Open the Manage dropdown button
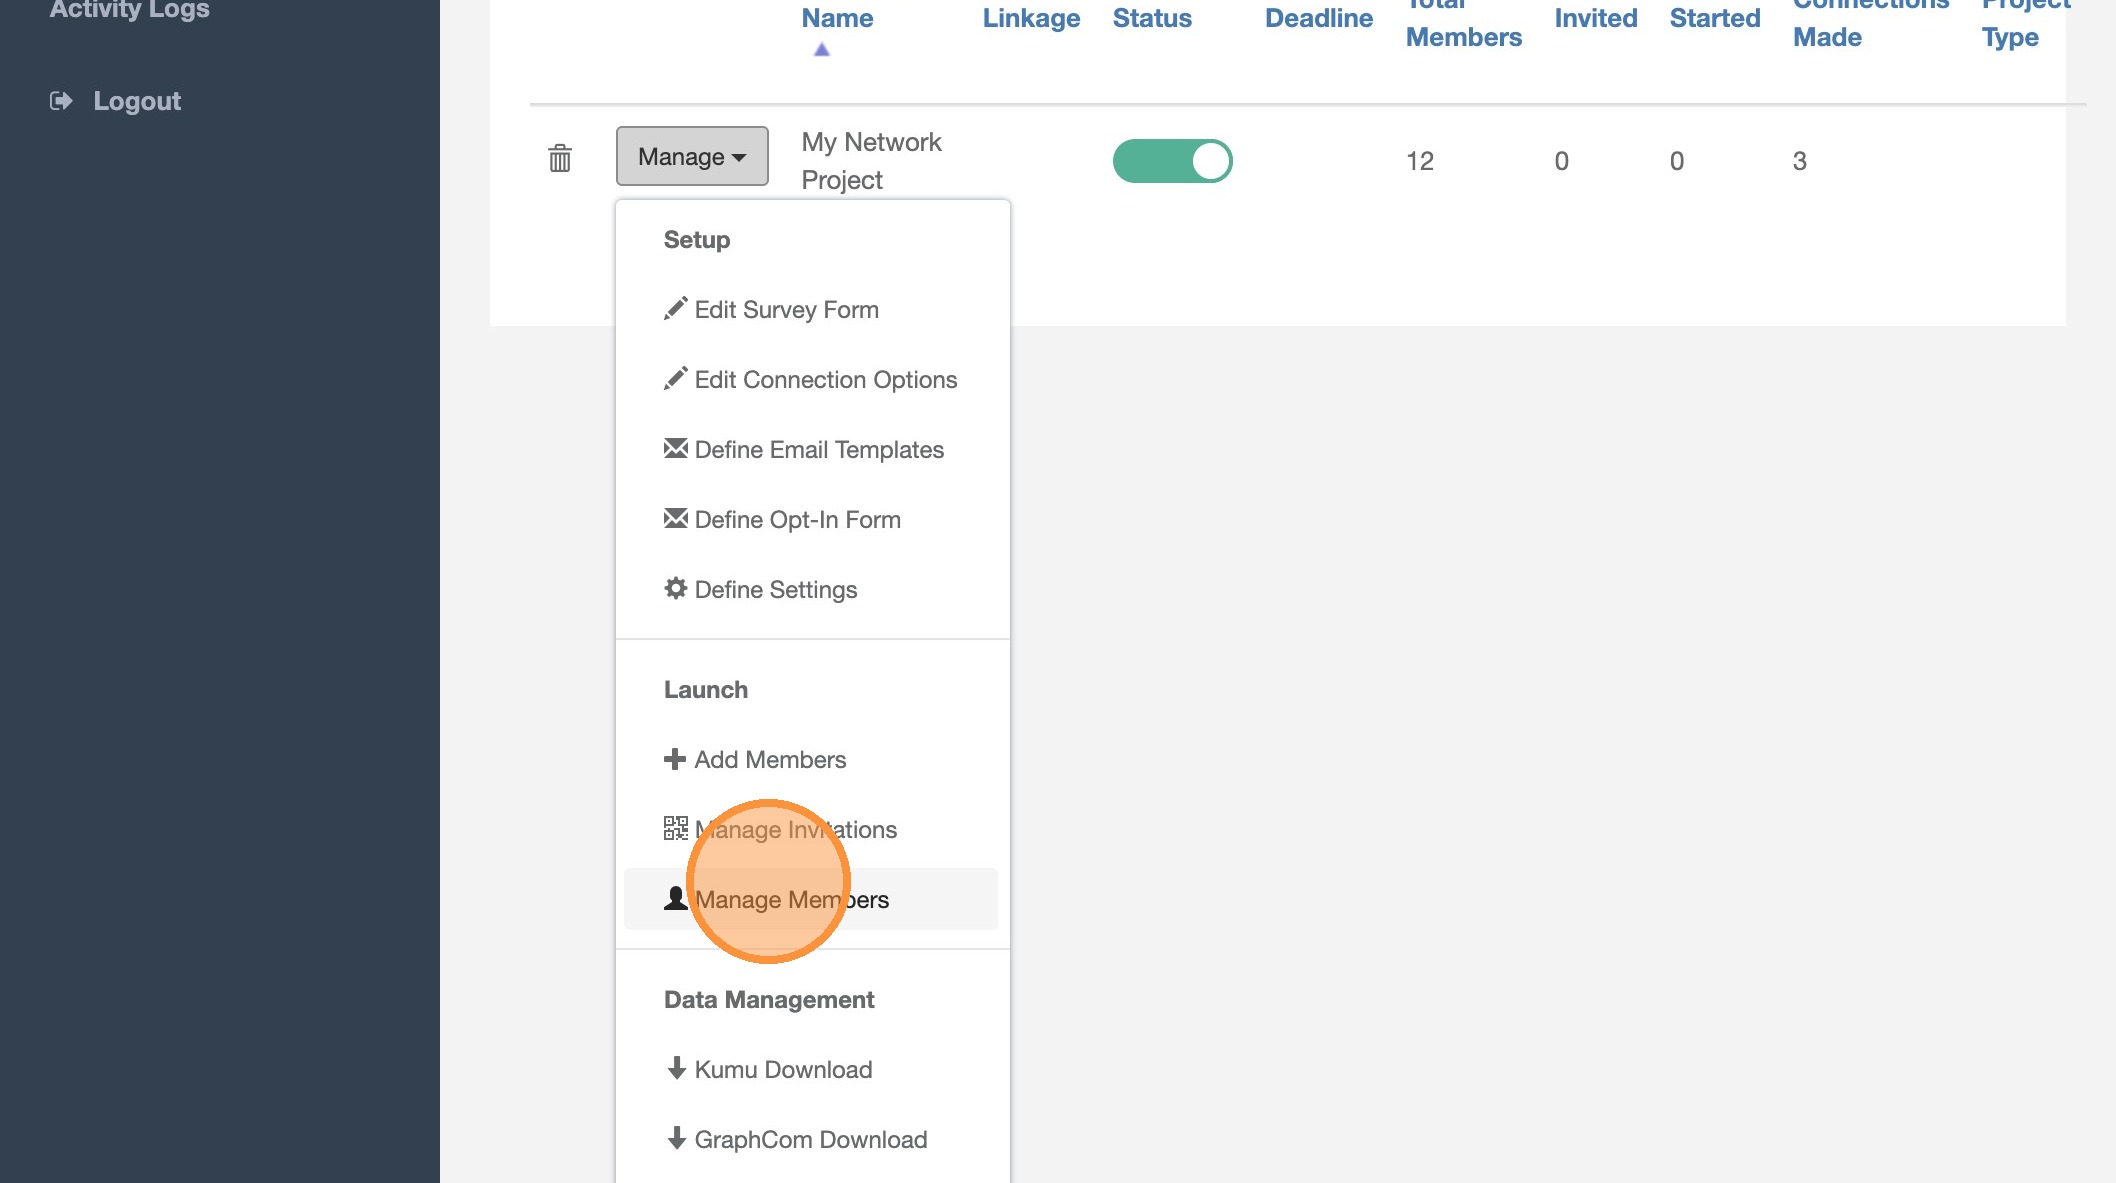 692,156
